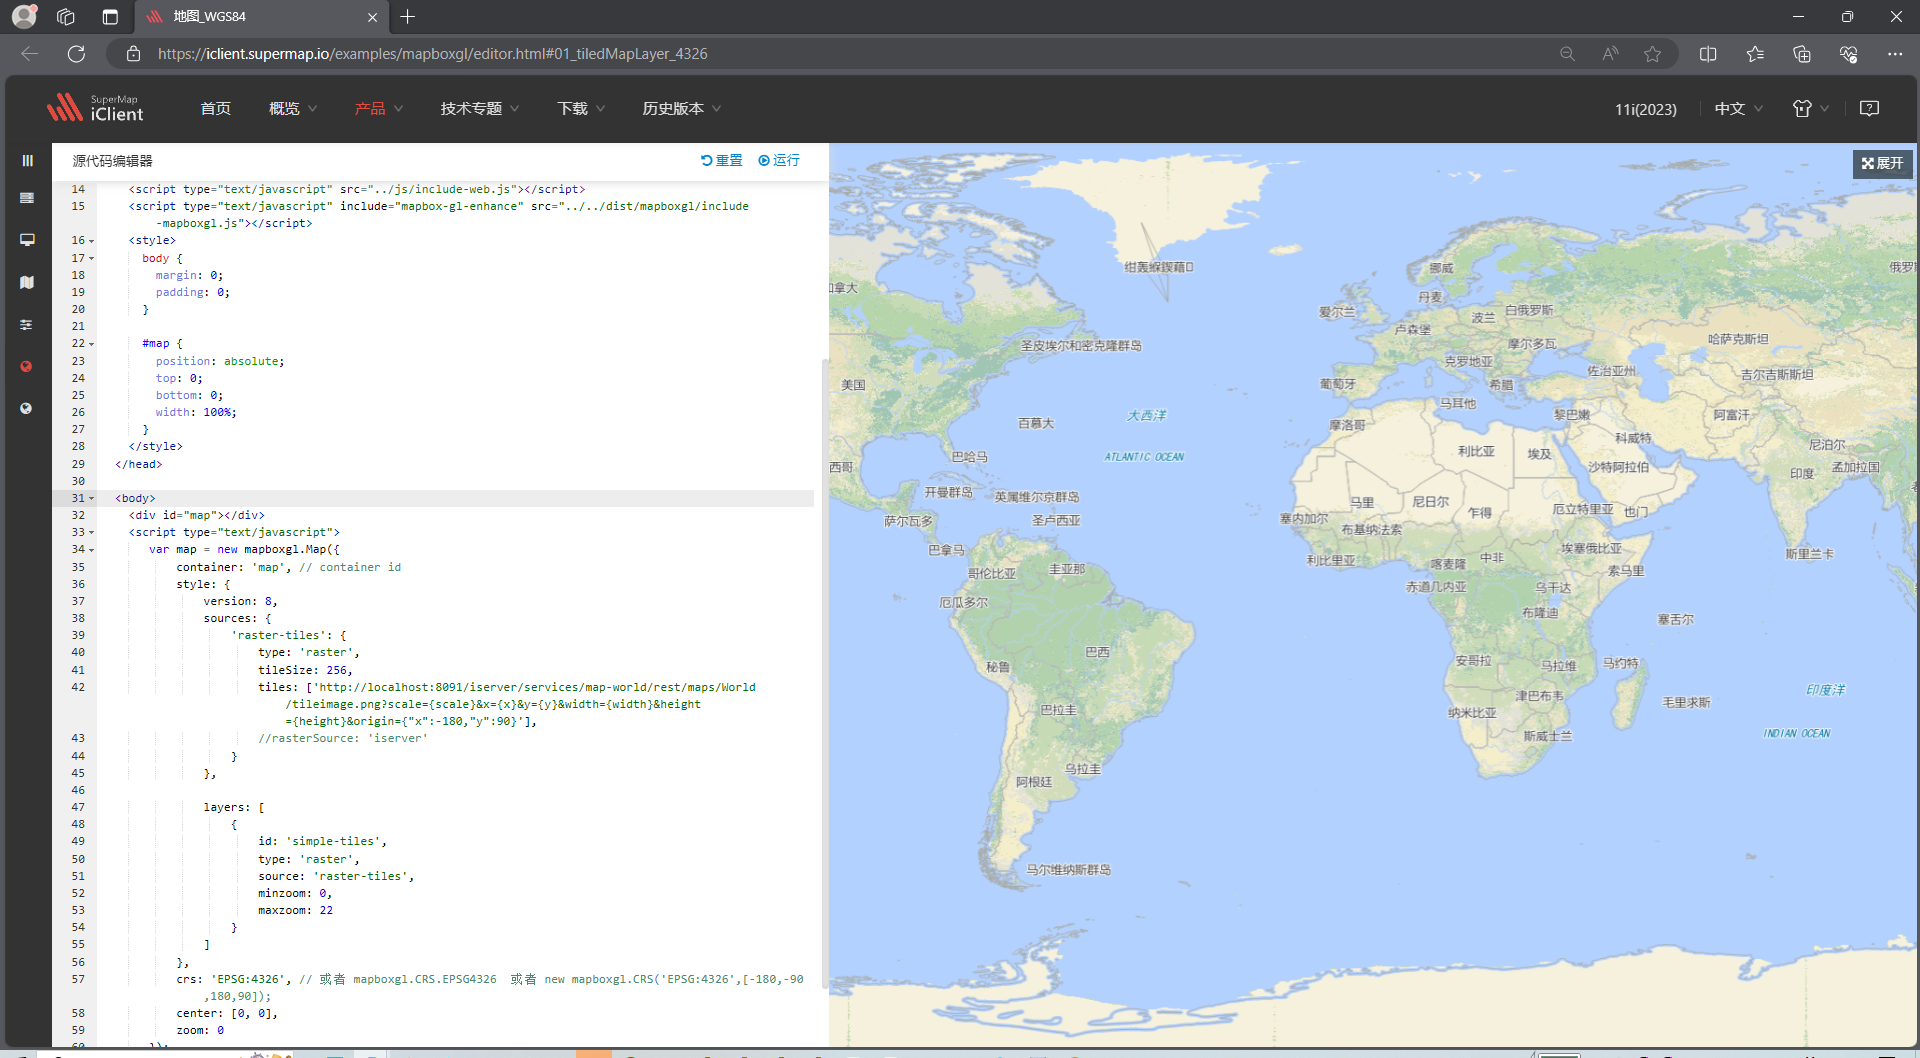Image resolution: width=1920 pixels, height=1058 pixels.
Task: Click the browser address bar URL
Action: coord(432,54)
